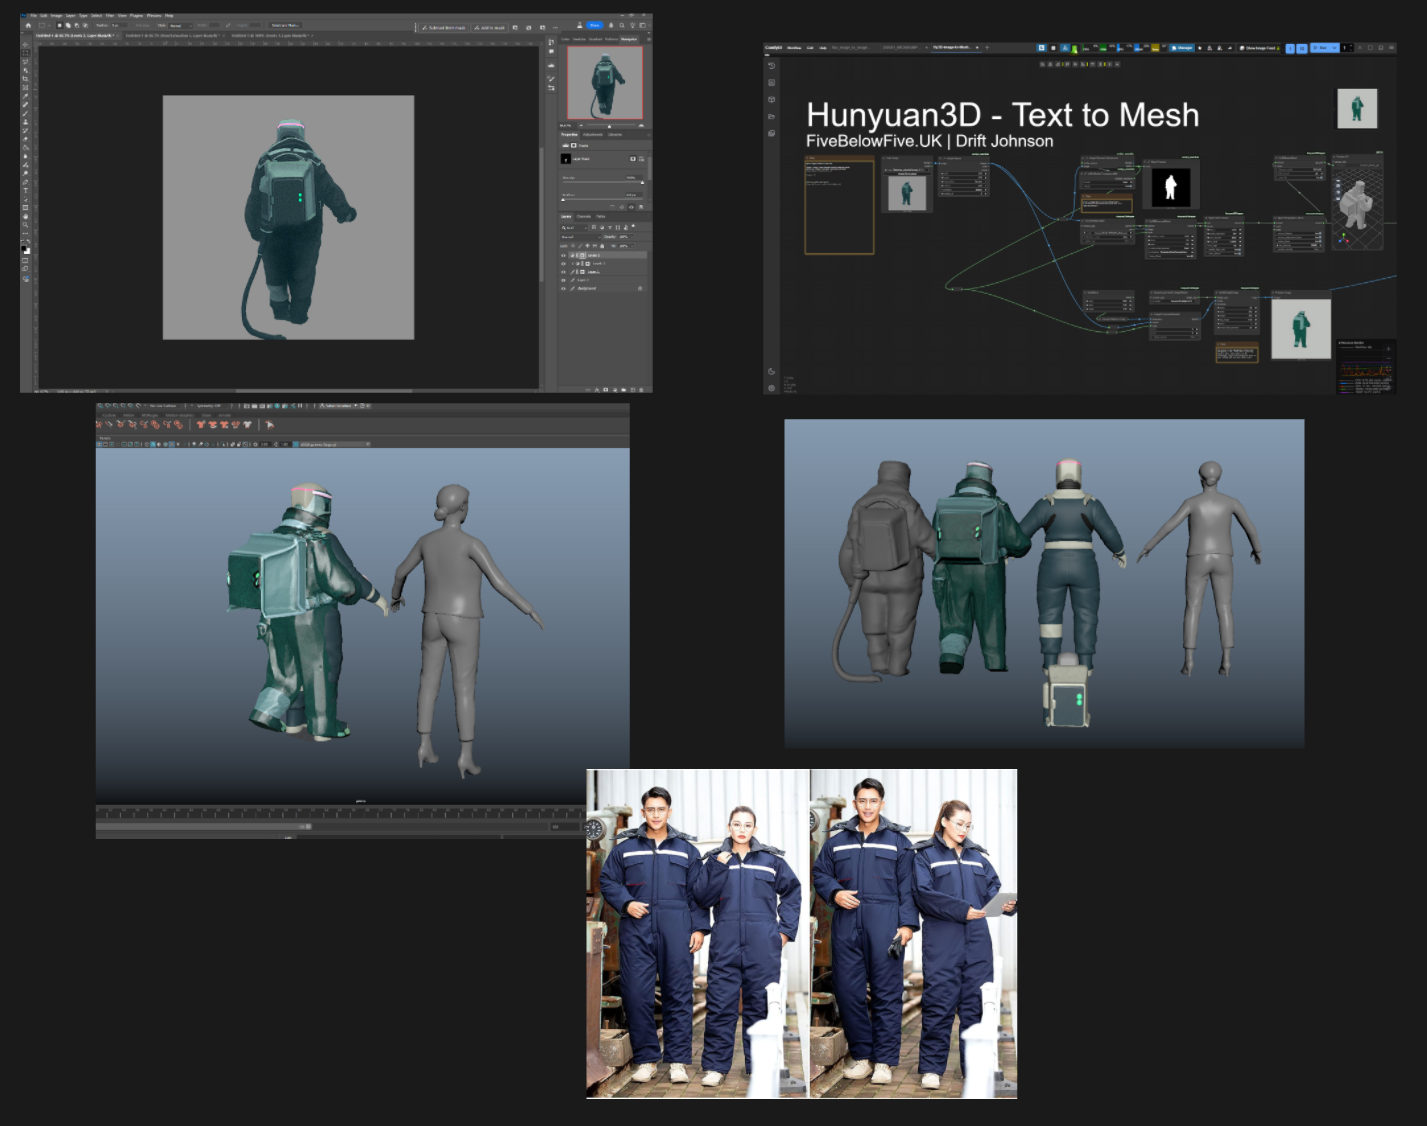Hide the Background layer
Image resolution: width=1427 pixels, height=1126 pixels.
(x=563, y=289)
